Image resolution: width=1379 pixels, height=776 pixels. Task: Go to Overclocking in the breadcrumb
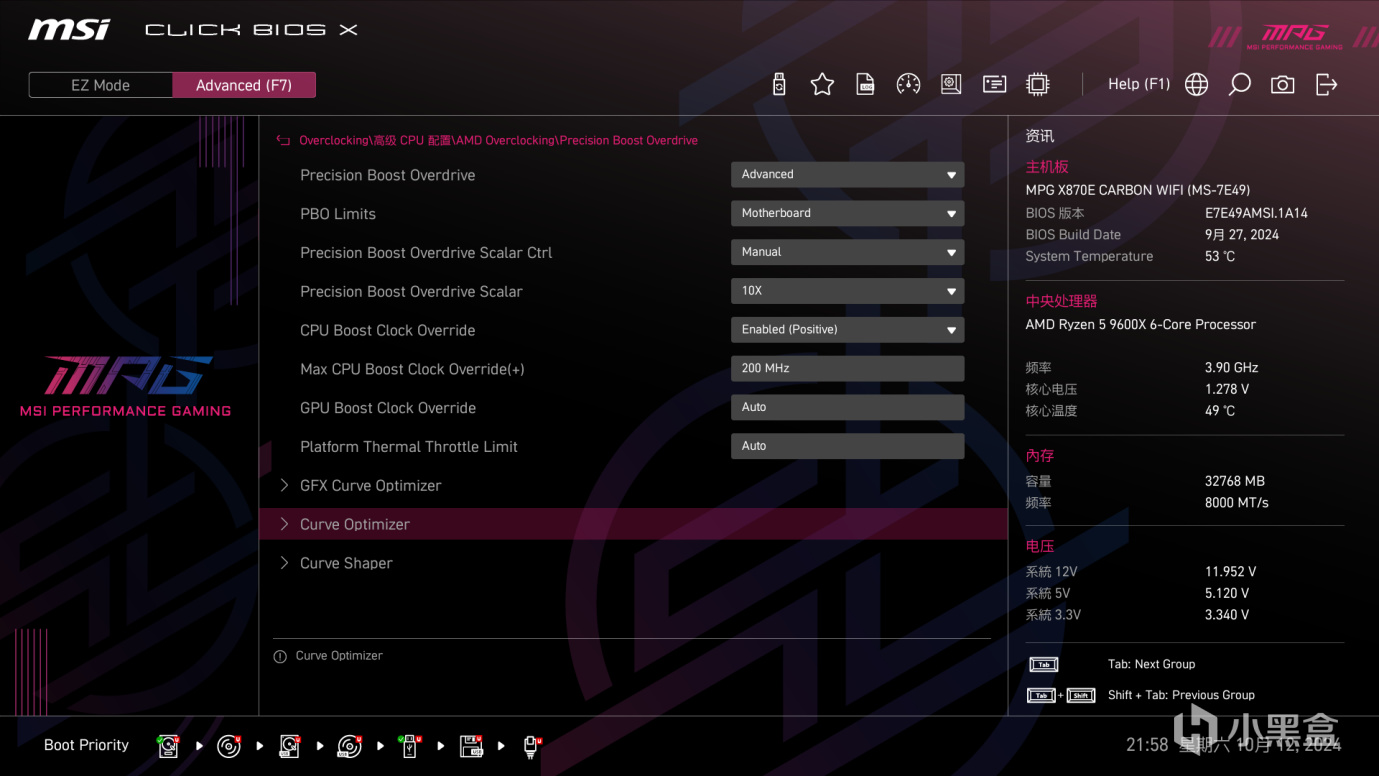(x=333, y=141)
